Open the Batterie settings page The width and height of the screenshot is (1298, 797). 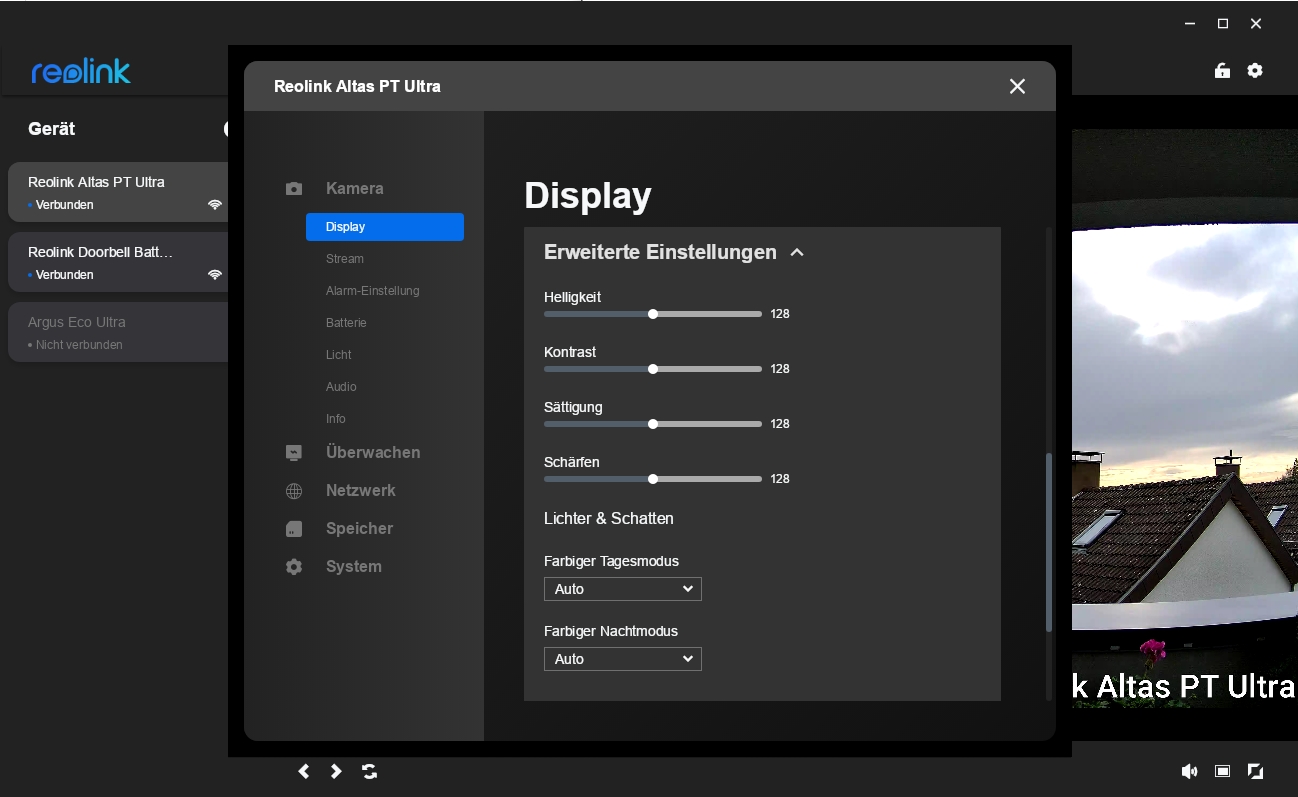tap(346, 323)
